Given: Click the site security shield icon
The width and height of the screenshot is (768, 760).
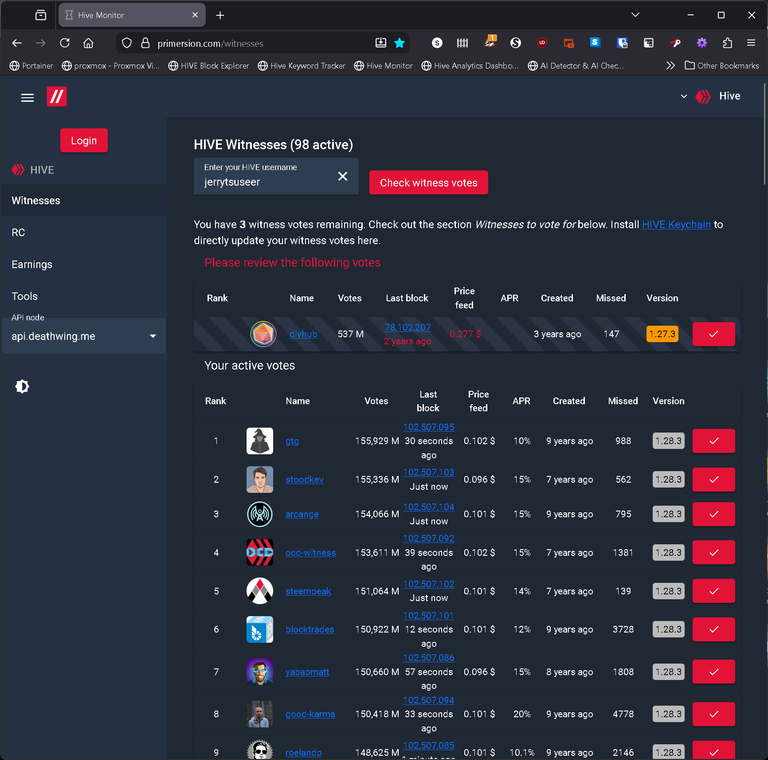Looking at the screenshot, I should [127, 43].
